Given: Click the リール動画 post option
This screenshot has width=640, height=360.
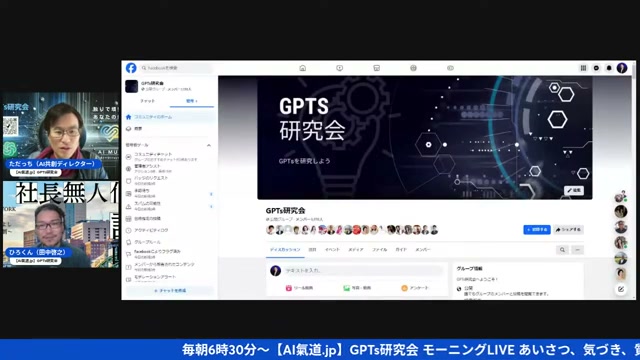Looking at the screenshot, I should tap(299, 288).
